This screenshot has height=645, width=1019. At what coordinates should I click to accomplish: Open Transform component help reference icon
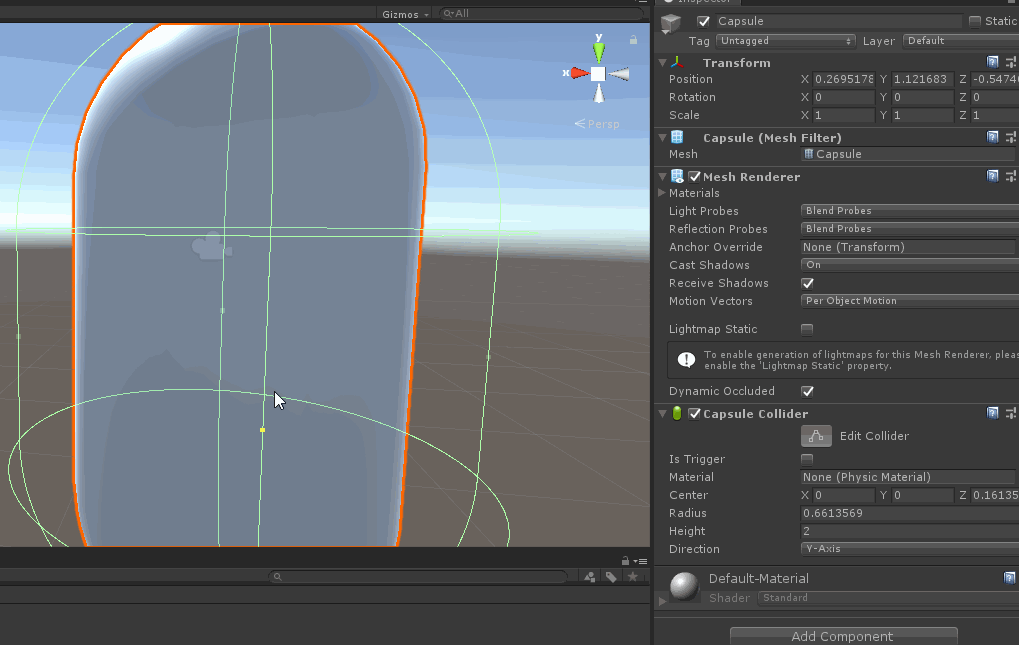click(x=992, y=62)
